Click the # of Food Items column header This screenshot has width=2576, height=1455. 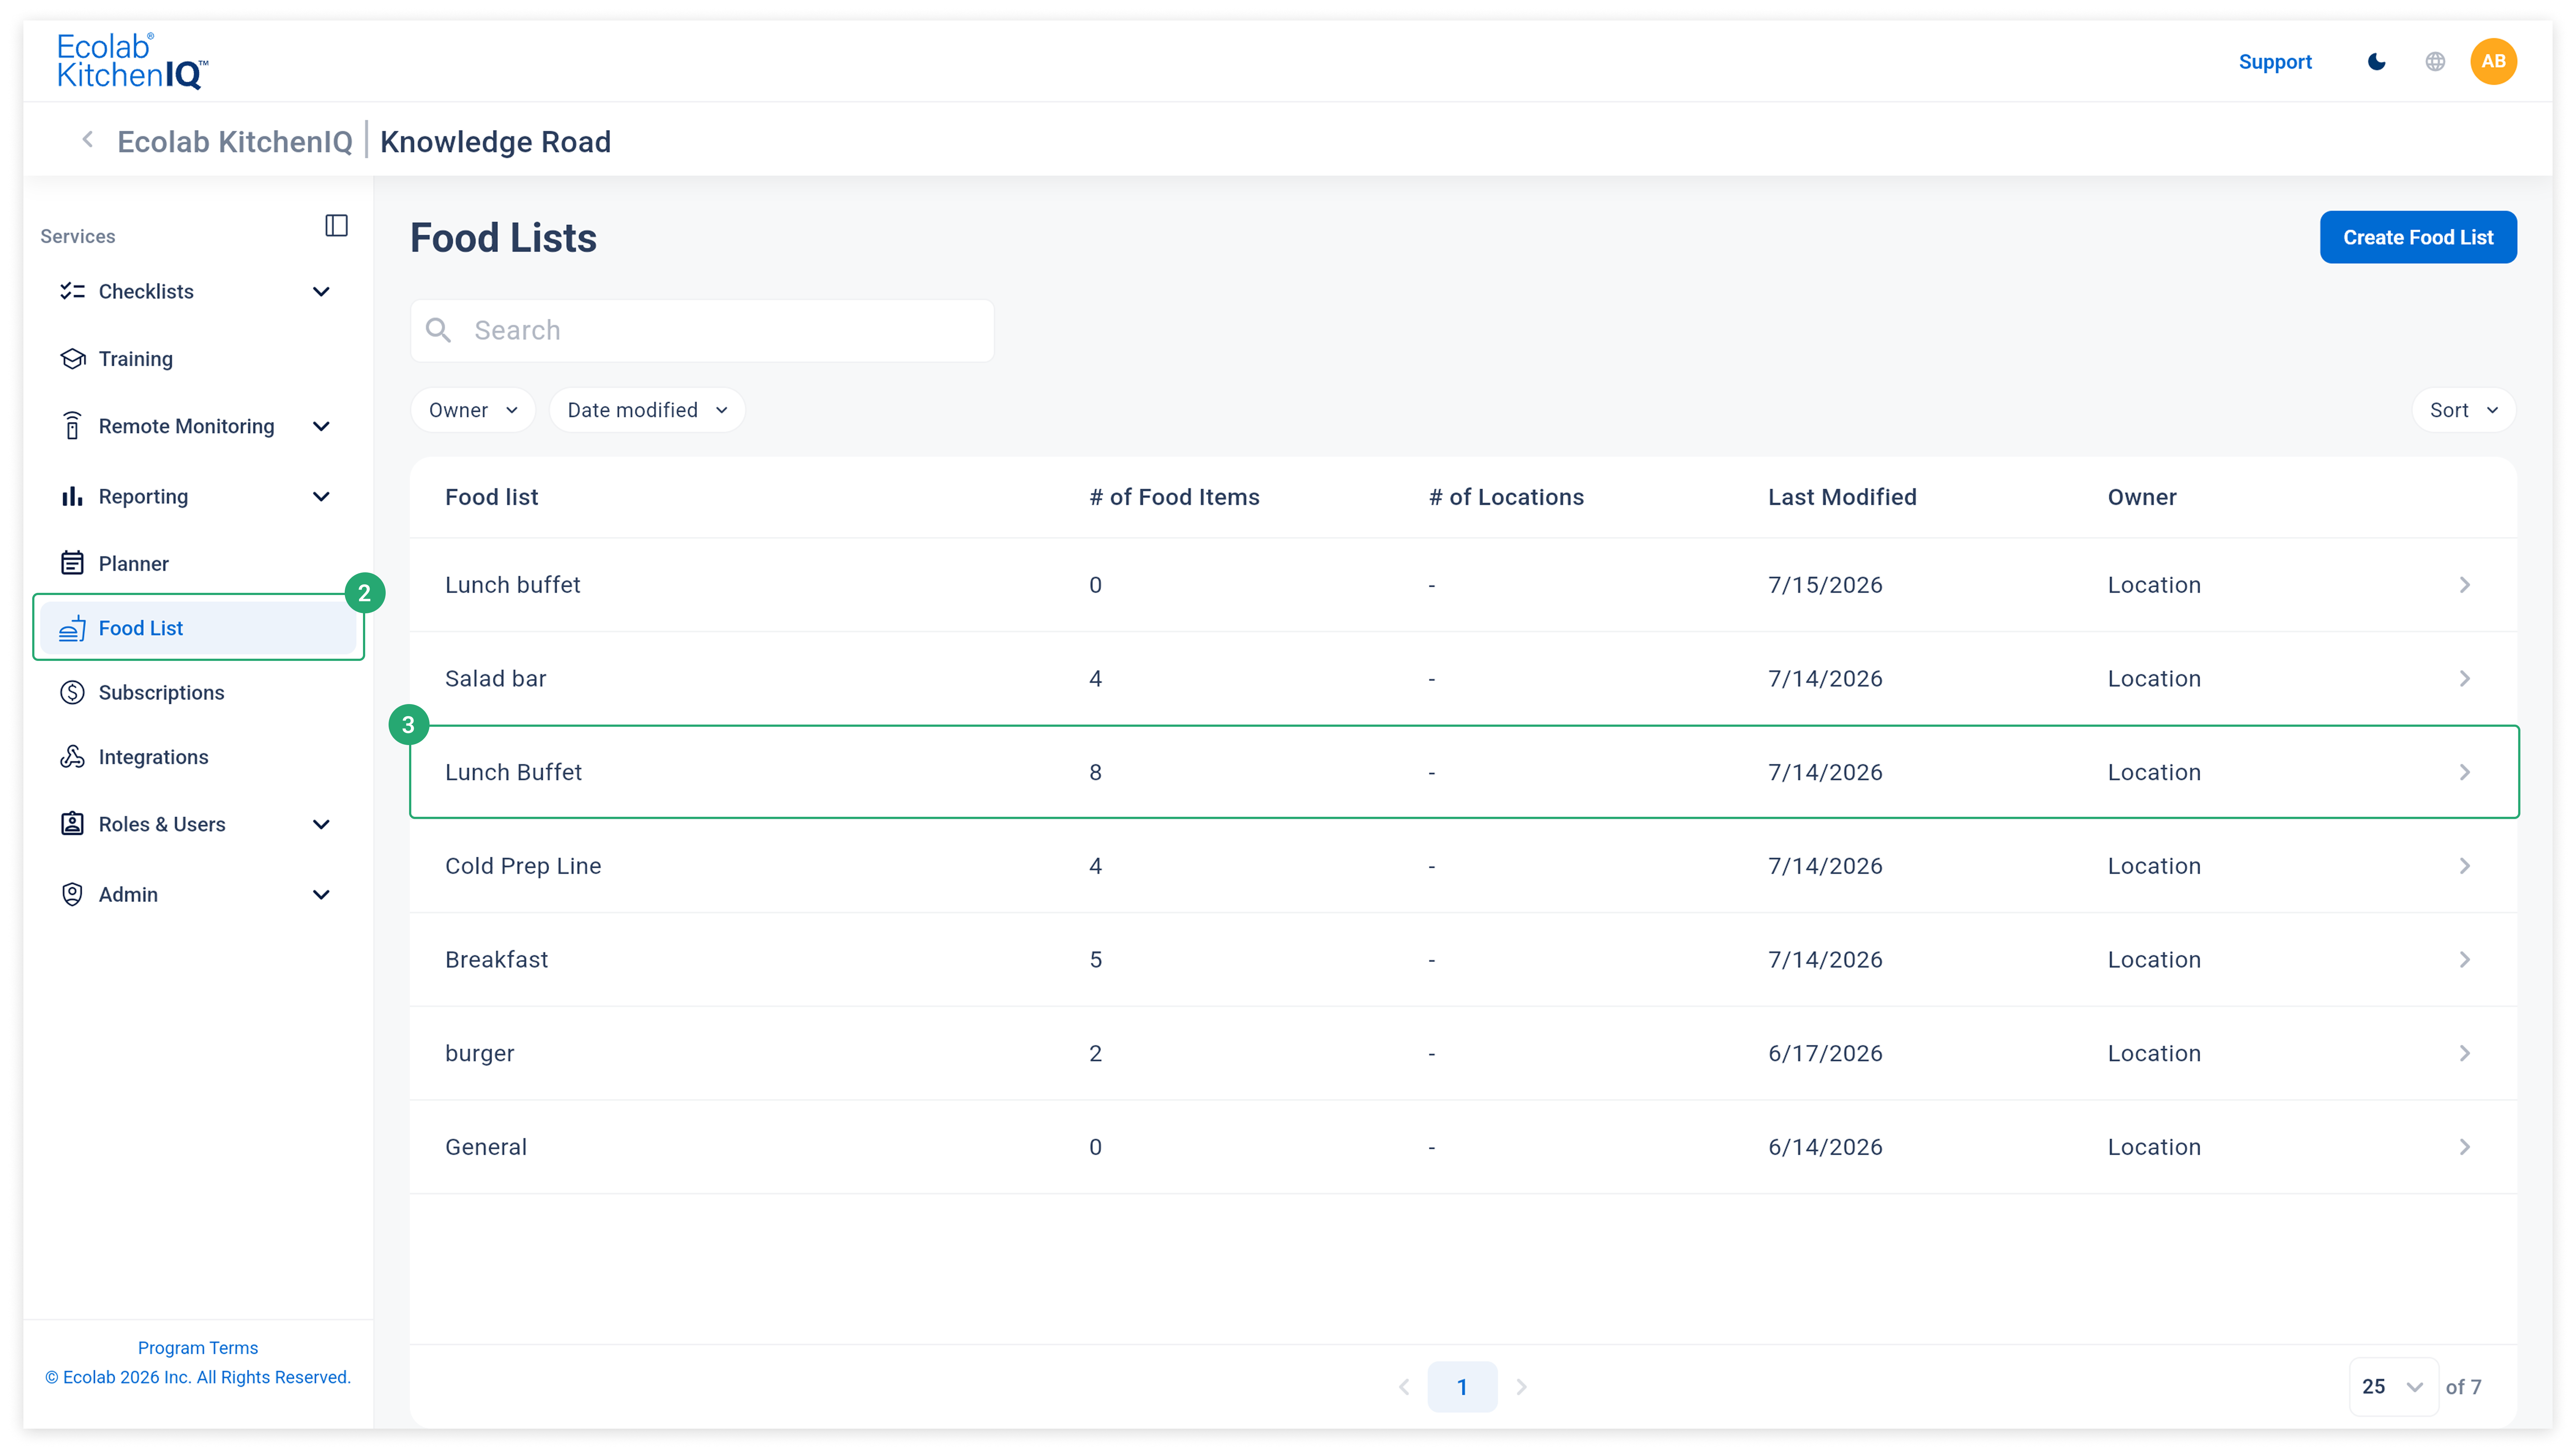[x=1174, y=497]
